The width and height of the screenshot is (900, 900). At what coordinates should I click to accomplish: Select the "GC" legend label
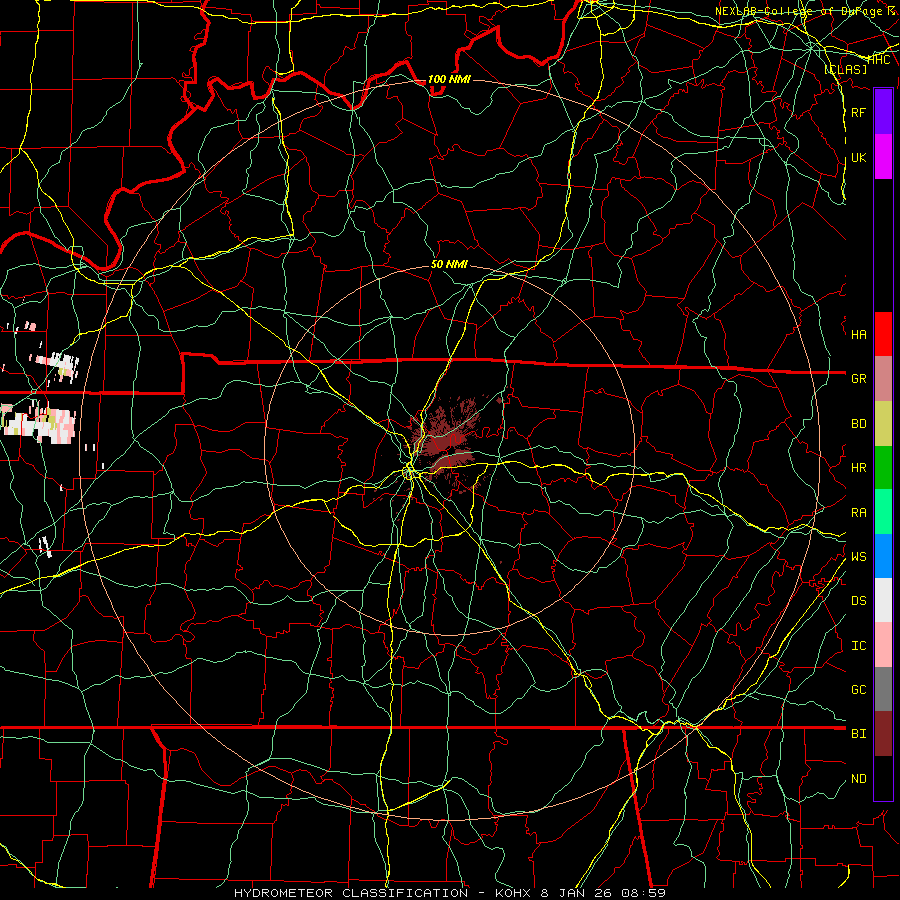tap(859, 690)
